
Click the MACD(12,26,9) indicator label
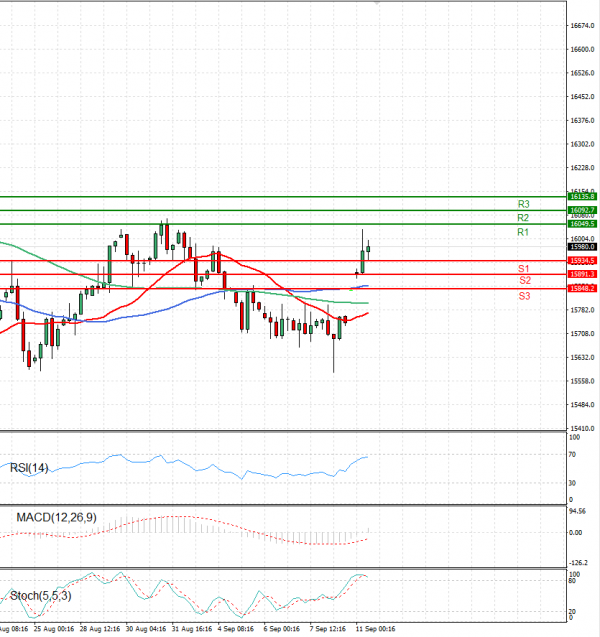point(56,517)
